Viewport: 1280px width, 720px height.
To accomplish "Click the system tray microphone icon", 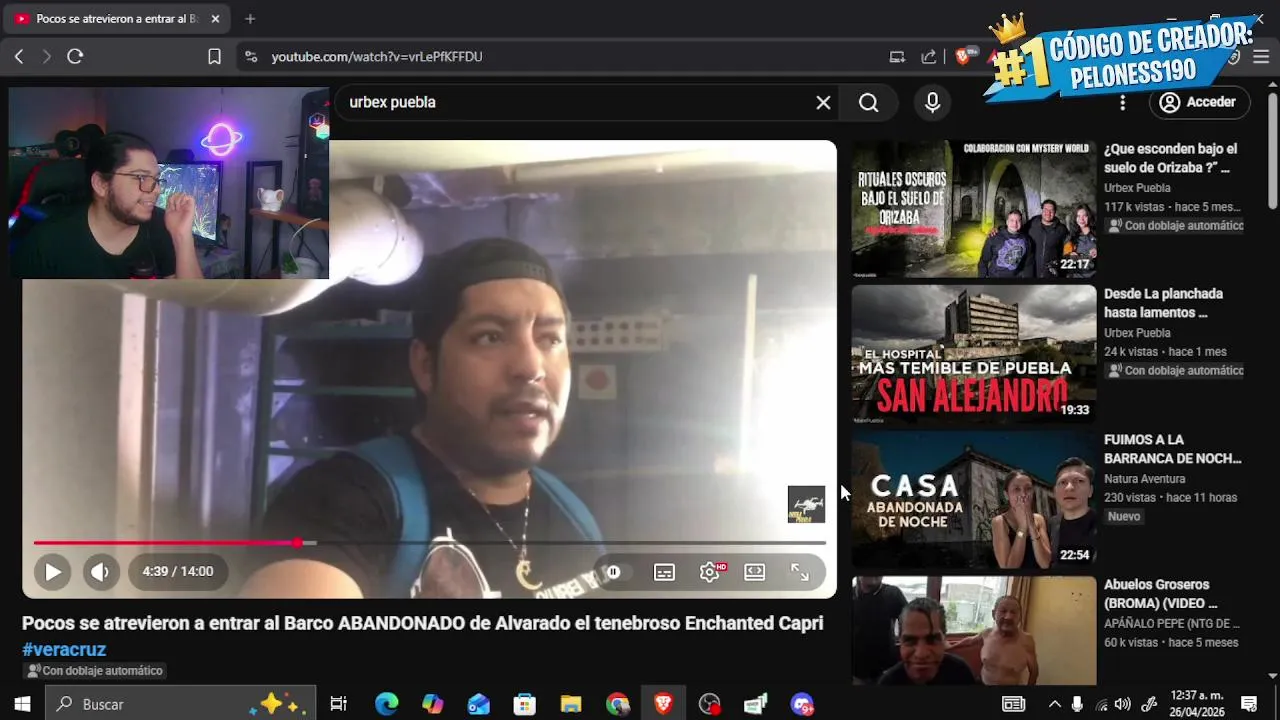I will (x=1077, y=704).
